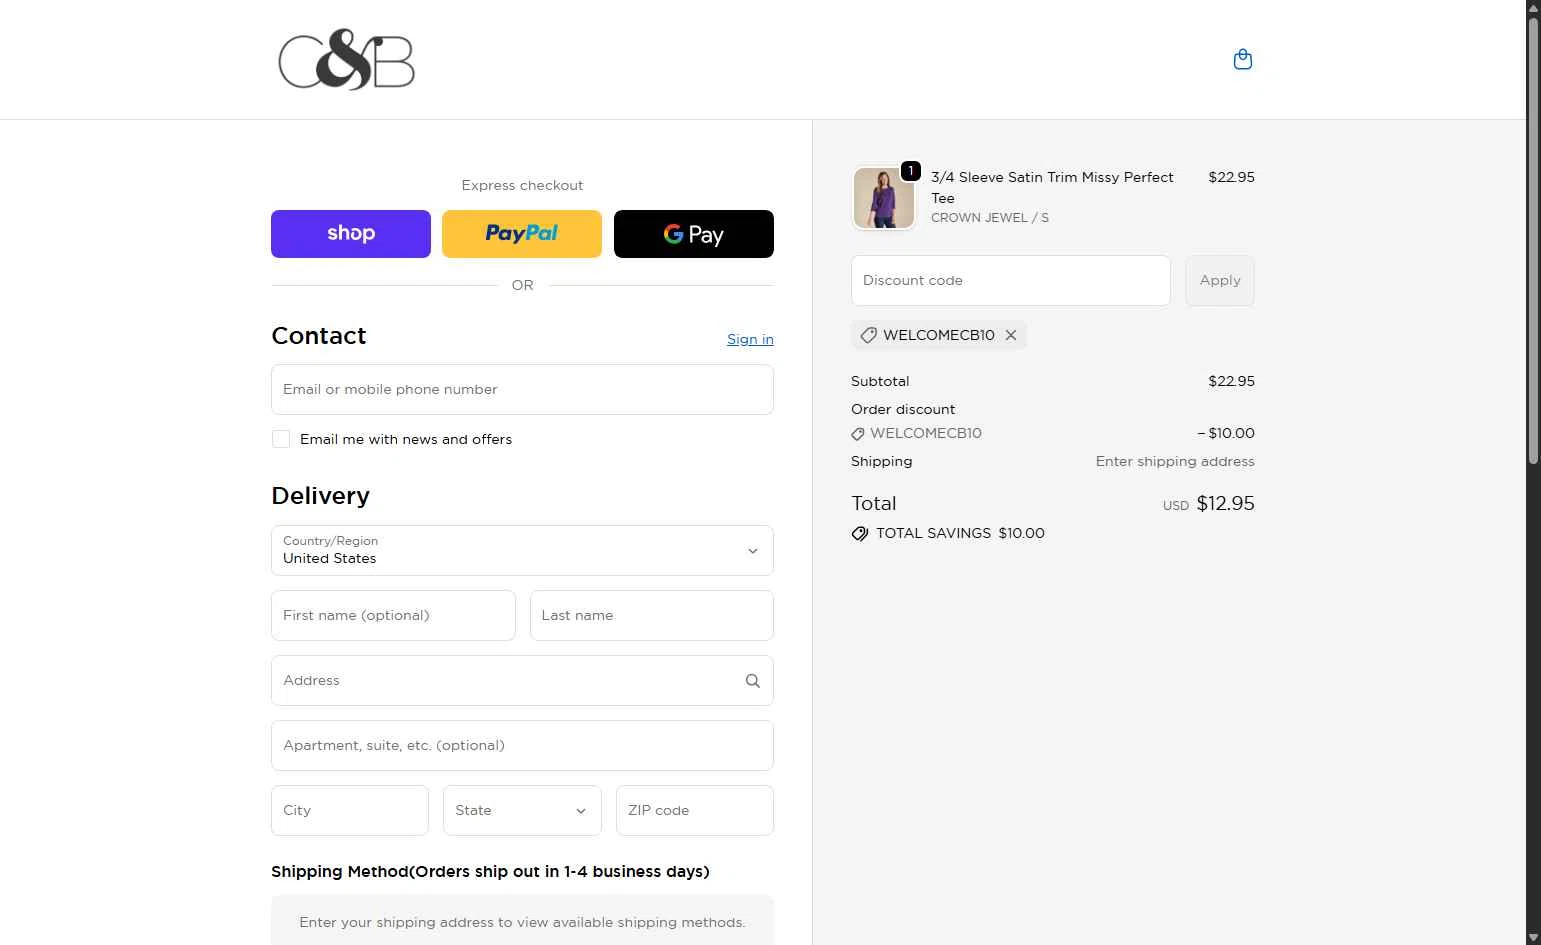Image resolution: width=1541 pixels, height=945 pixels.
Task: Click the purple tee product thumbnail
Action: point(884,198)
